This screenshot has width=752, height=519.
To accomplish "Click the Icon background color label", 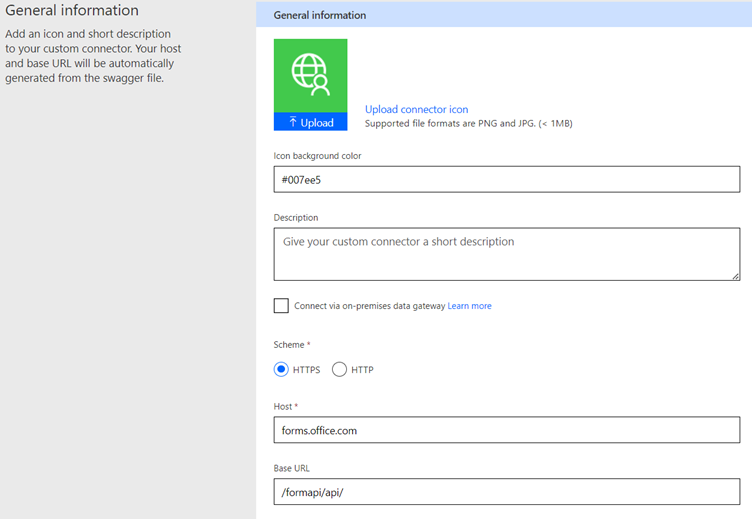I will (x=317, y=156).
